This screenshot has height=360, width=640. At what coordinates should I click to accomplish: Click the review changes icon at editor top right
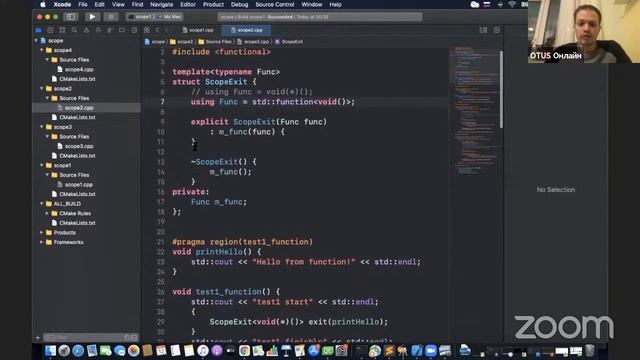483,30
